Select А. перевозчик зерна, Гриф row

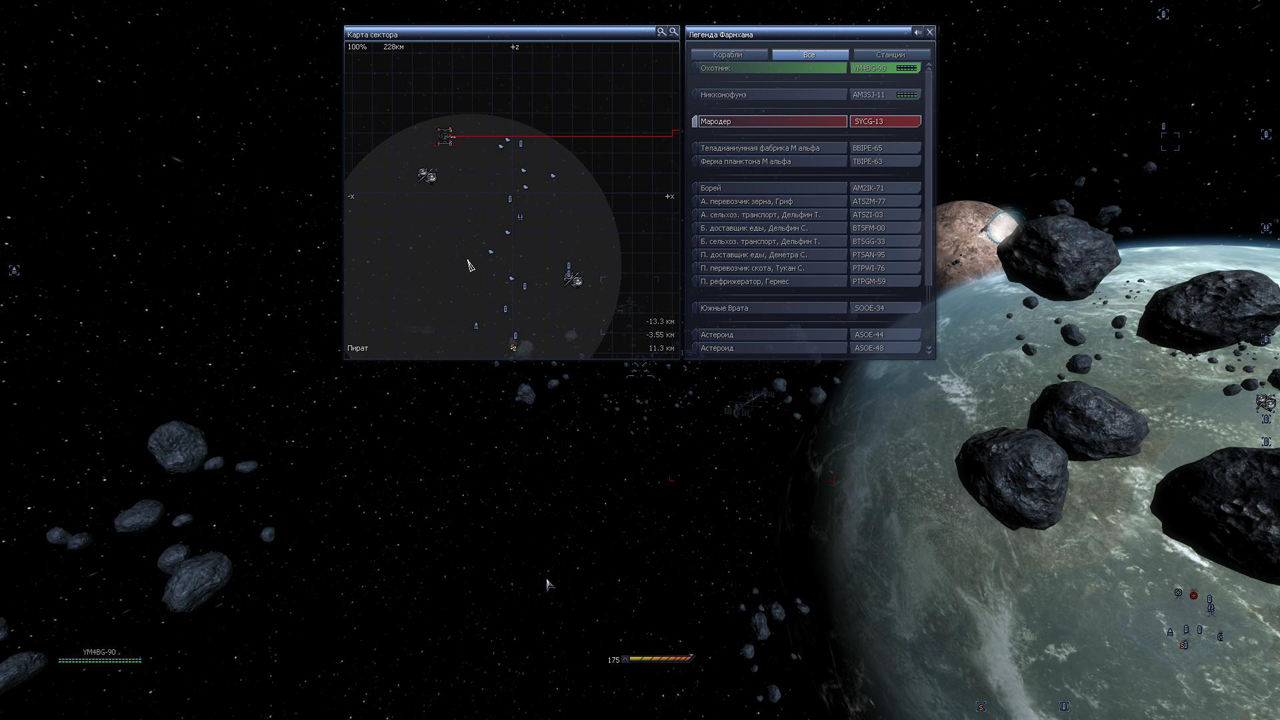[806, 201]
